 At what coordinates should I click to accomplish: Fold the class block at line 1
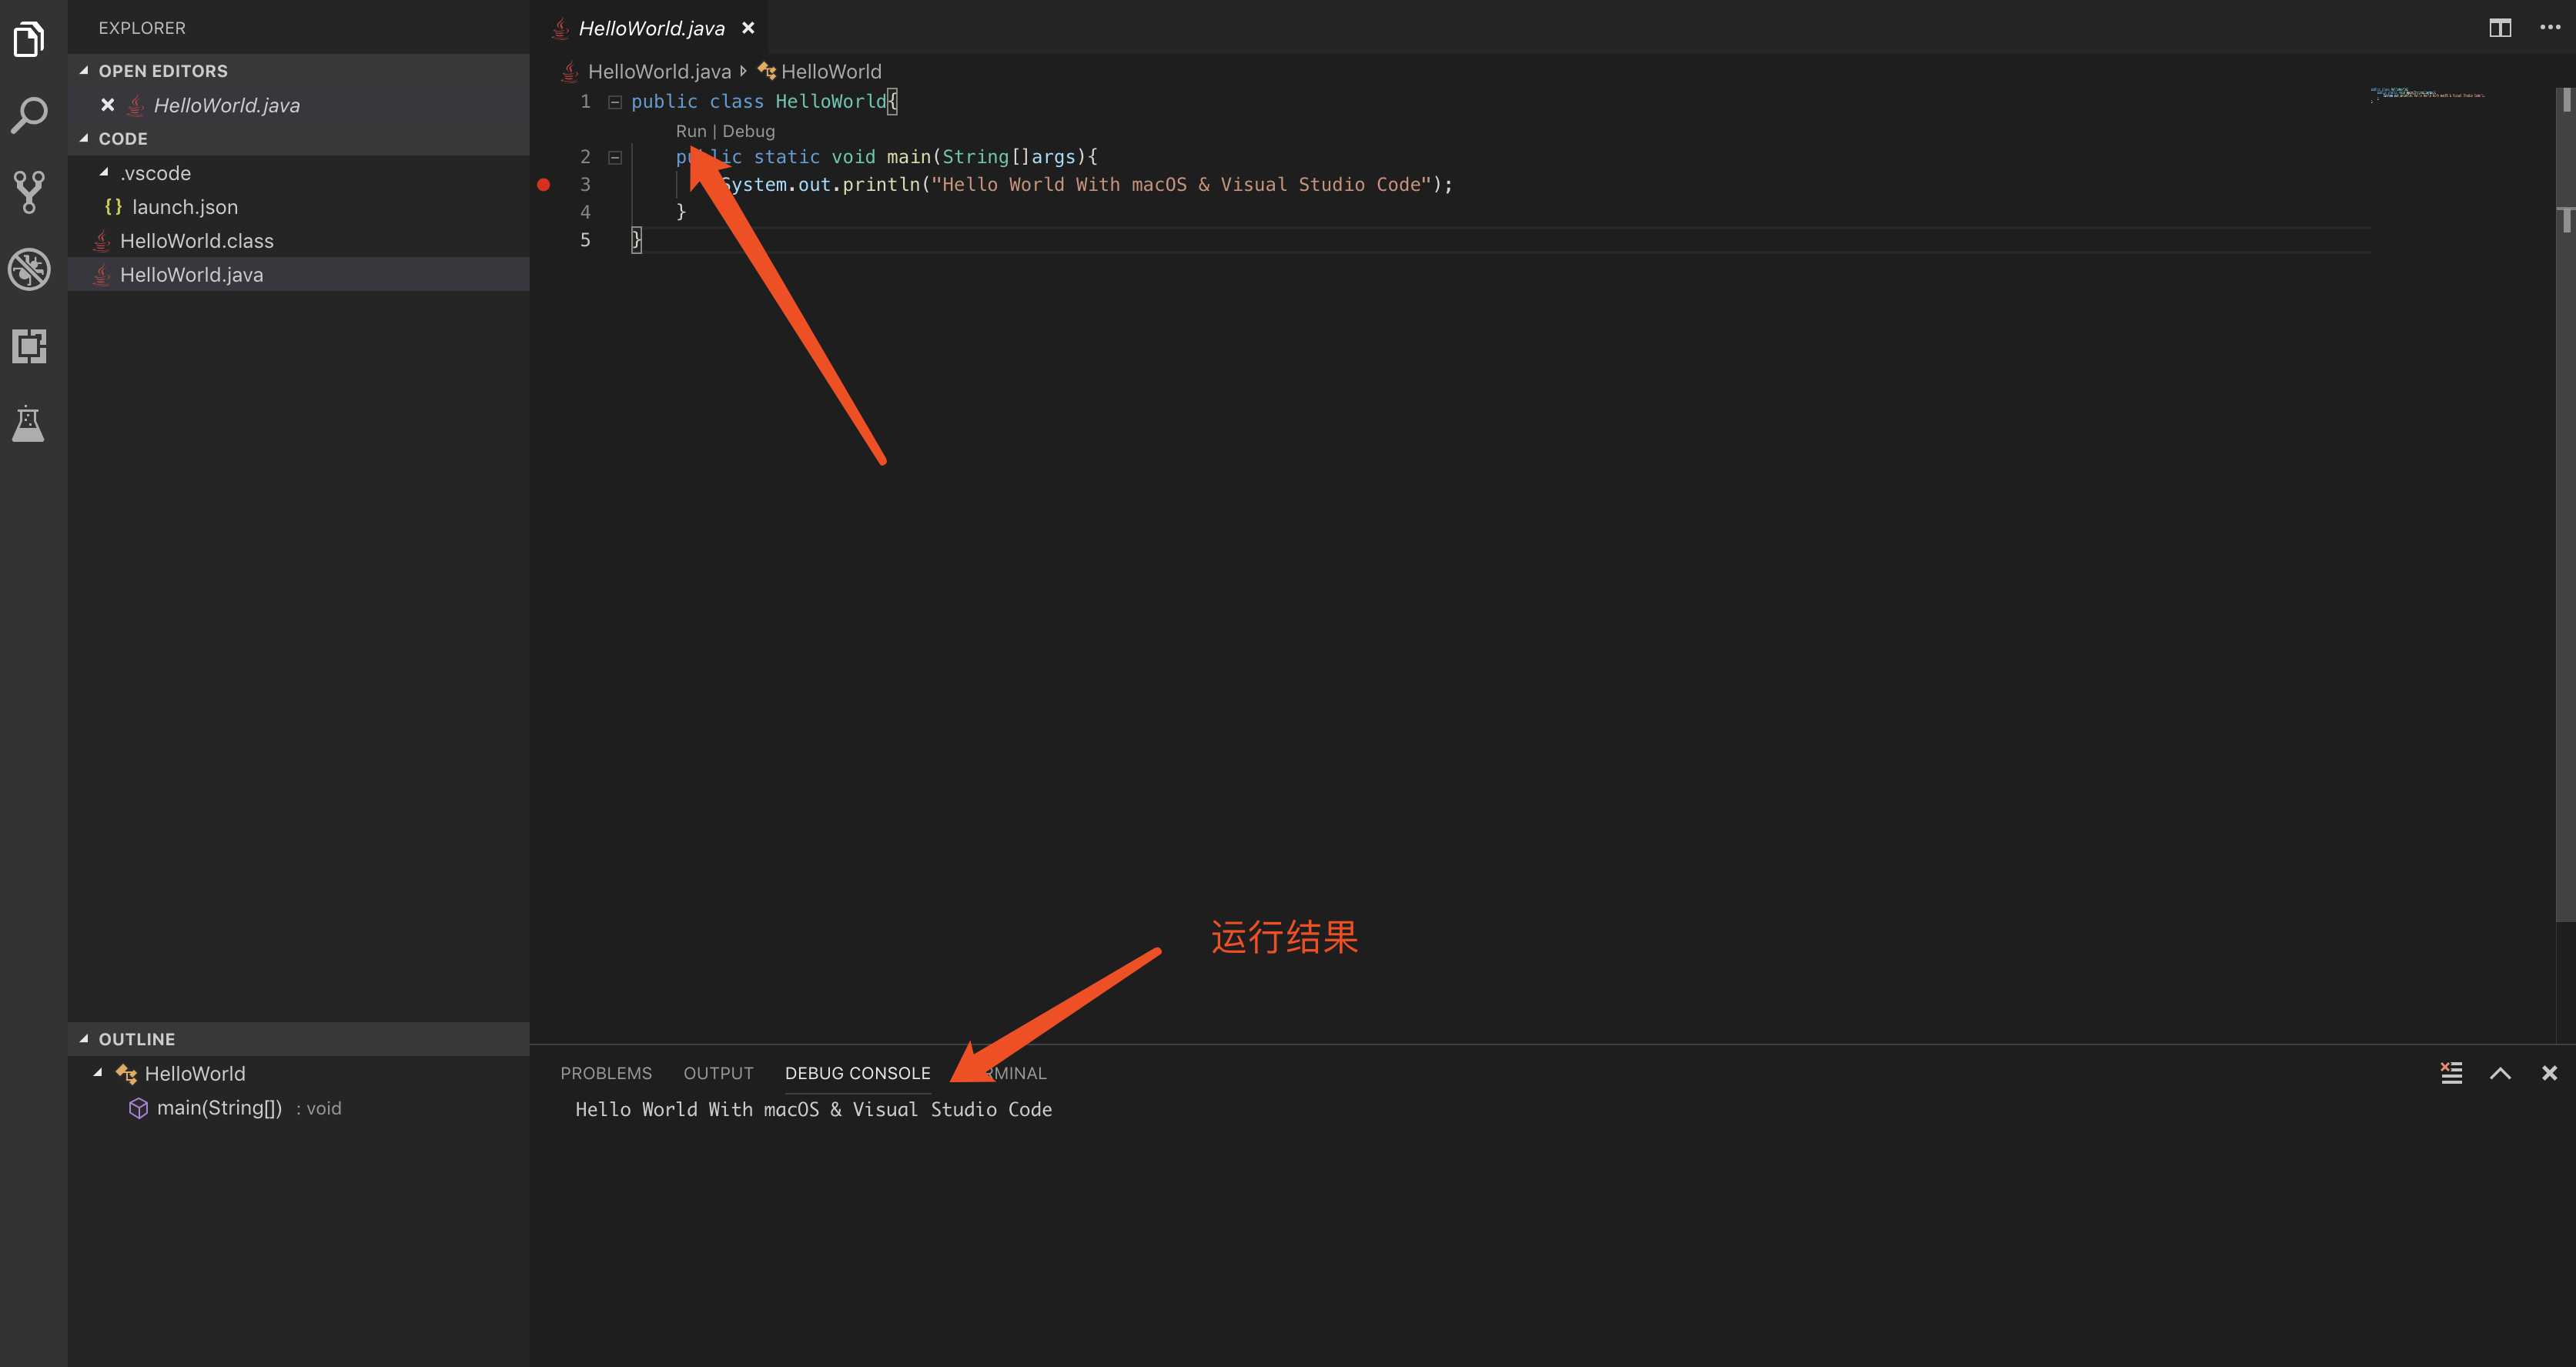coord(615,102)
